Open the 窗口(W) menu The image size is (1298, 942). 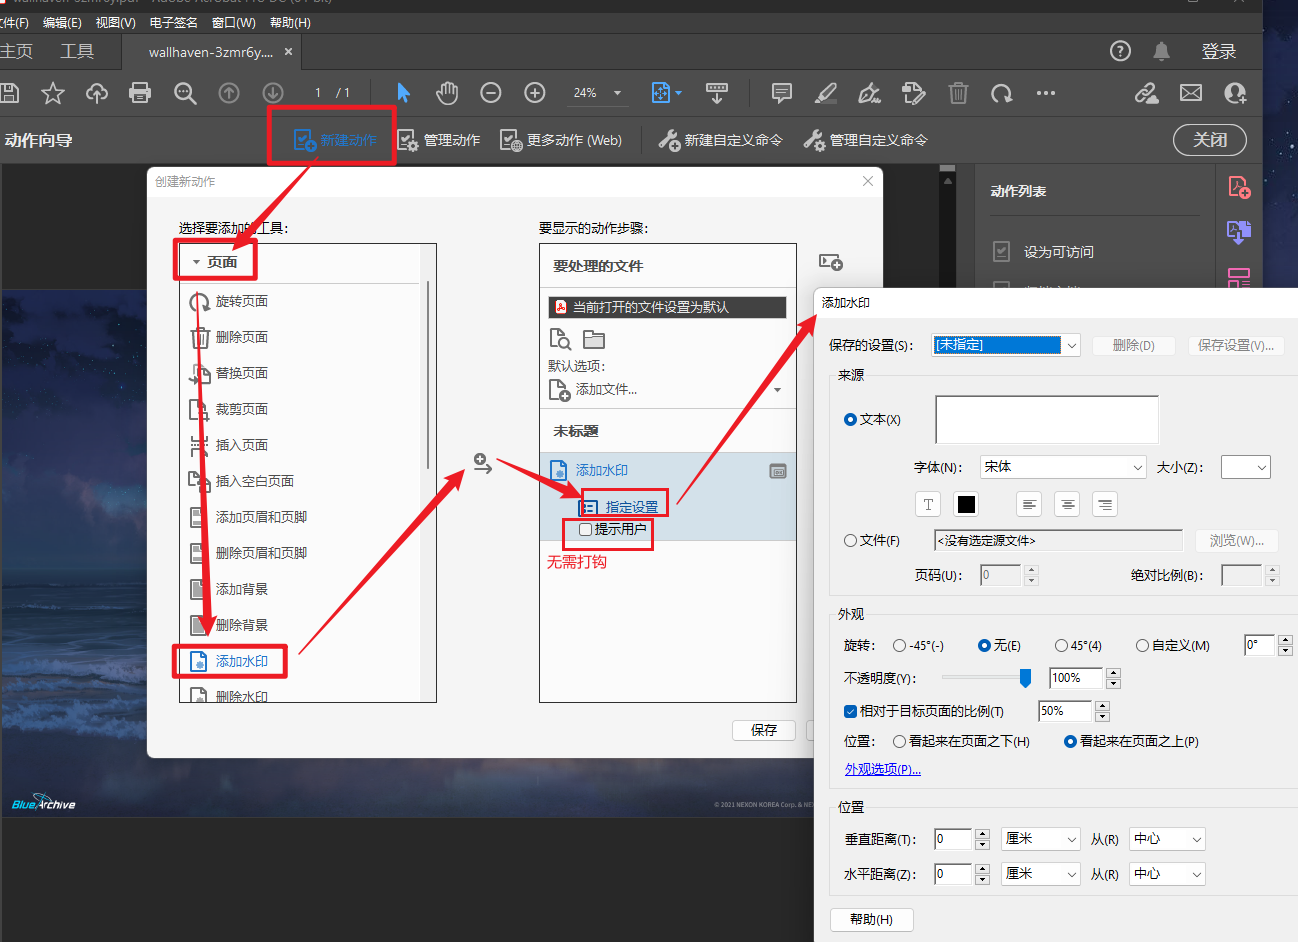pos(234,22)
